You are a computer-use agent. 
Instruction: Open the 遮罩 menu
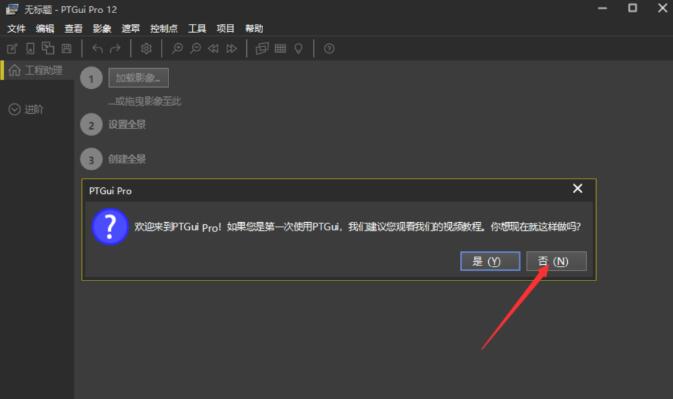[130, 29]
